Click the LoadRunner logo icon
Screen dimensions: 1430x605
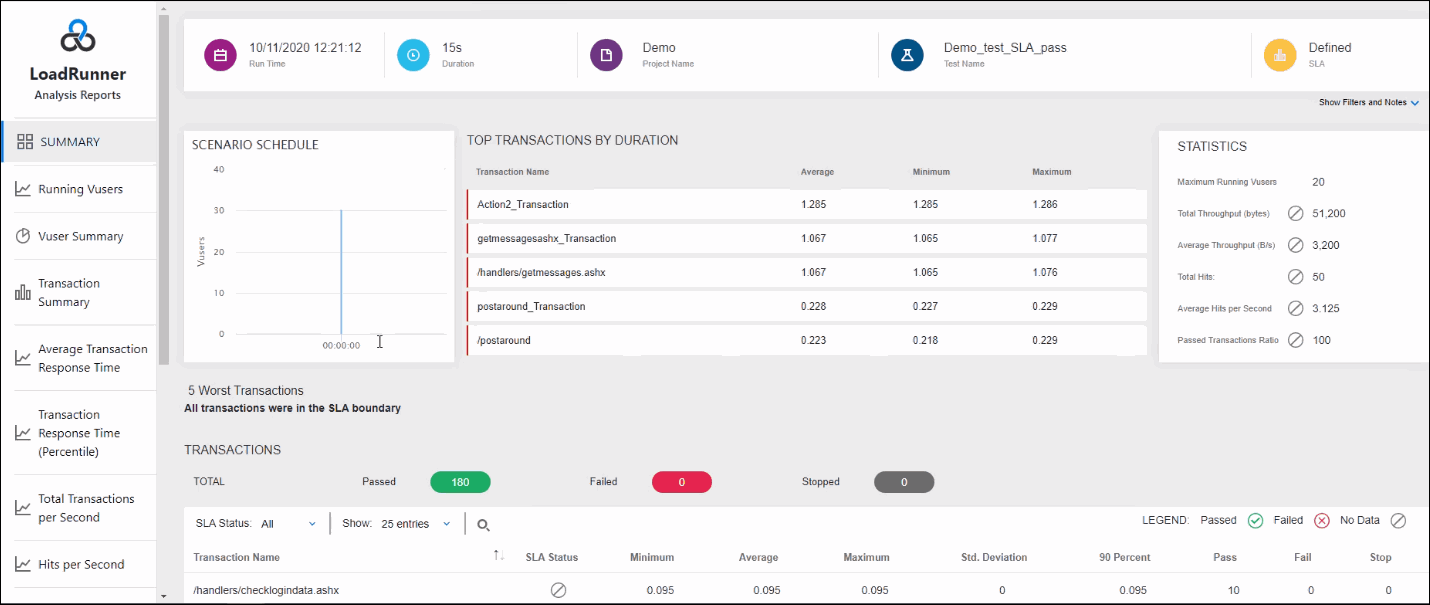(77, 37)
